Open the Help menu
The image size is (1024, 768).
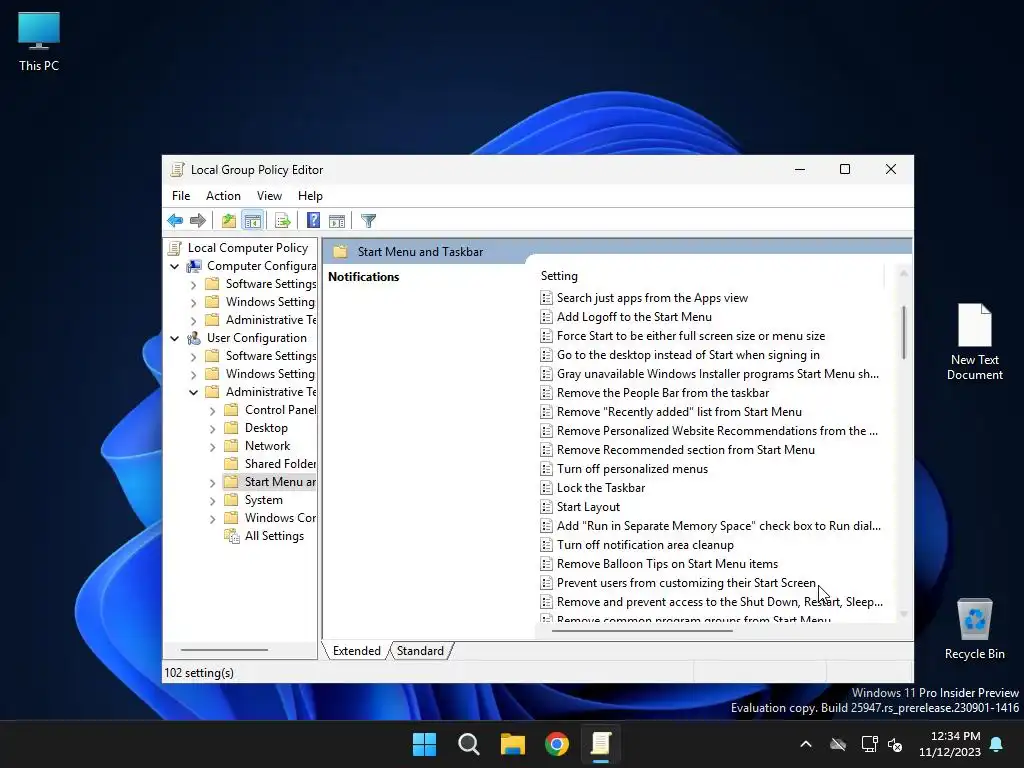pos(310,196)
